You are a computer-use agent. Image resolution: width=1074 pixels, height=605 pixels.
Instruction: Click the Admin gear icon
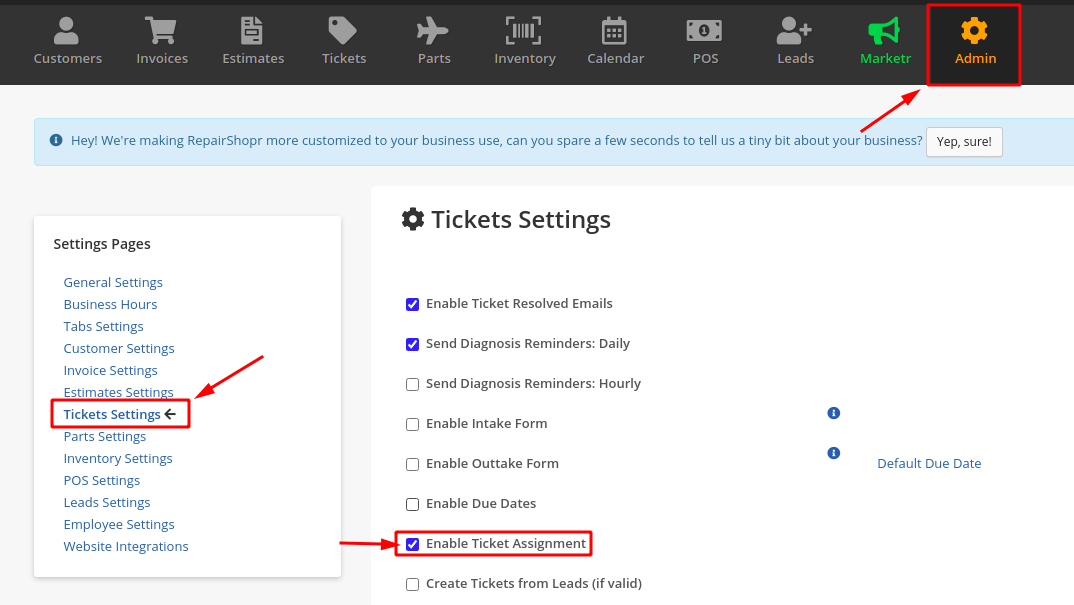pos(974,31)
